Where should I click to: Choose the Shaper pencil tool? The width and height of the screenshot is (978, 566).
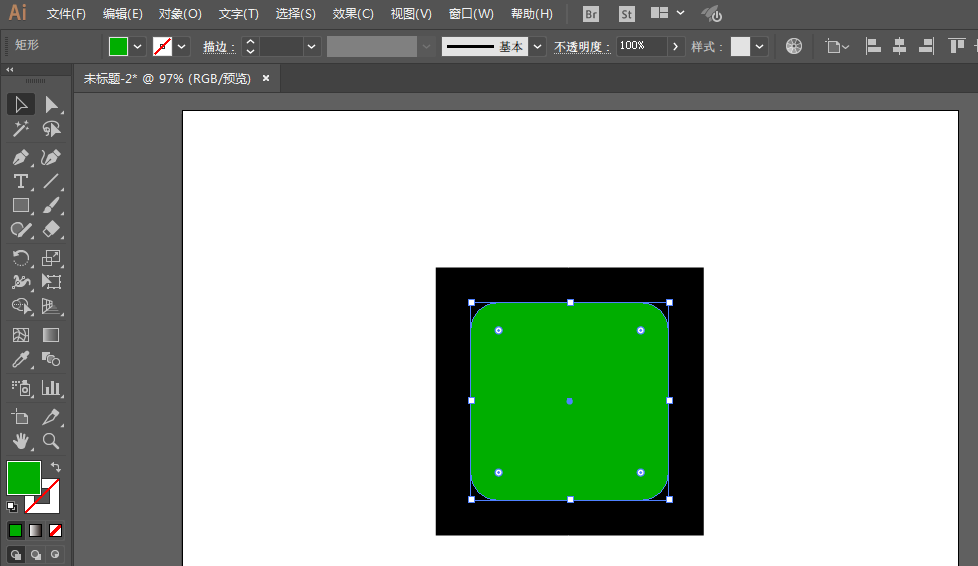[21, 230]
